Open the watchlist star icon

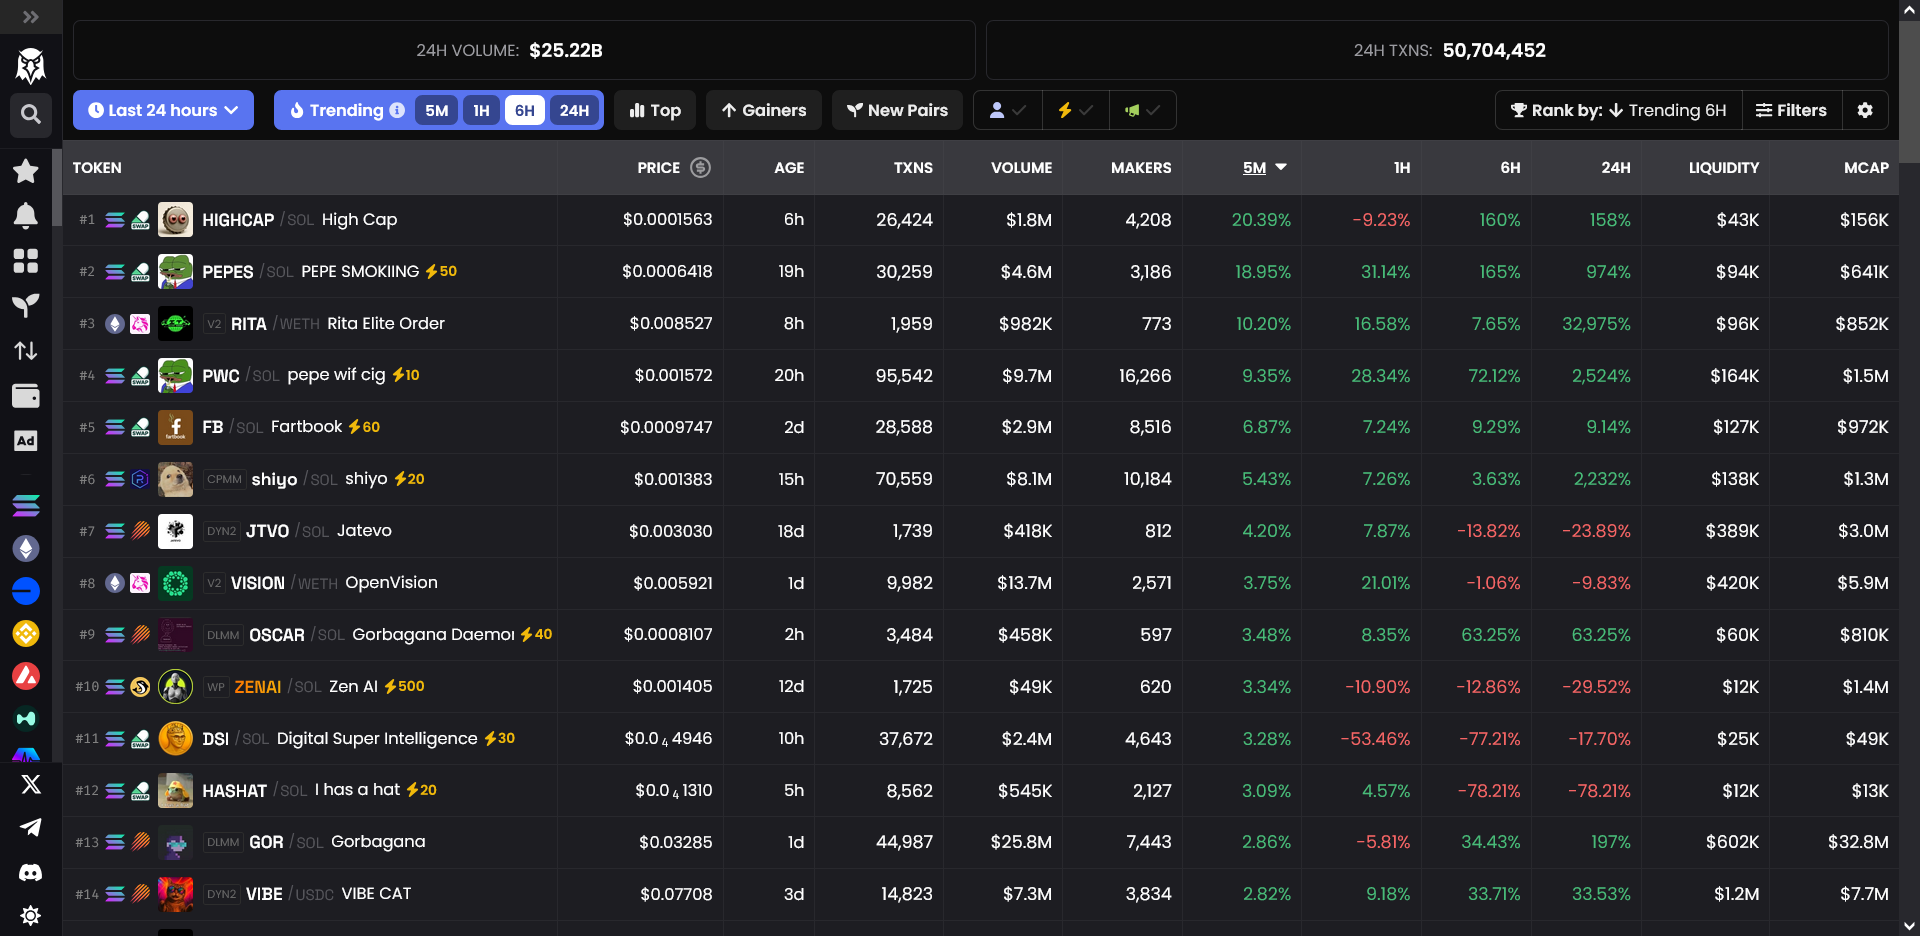click(26, 171)
